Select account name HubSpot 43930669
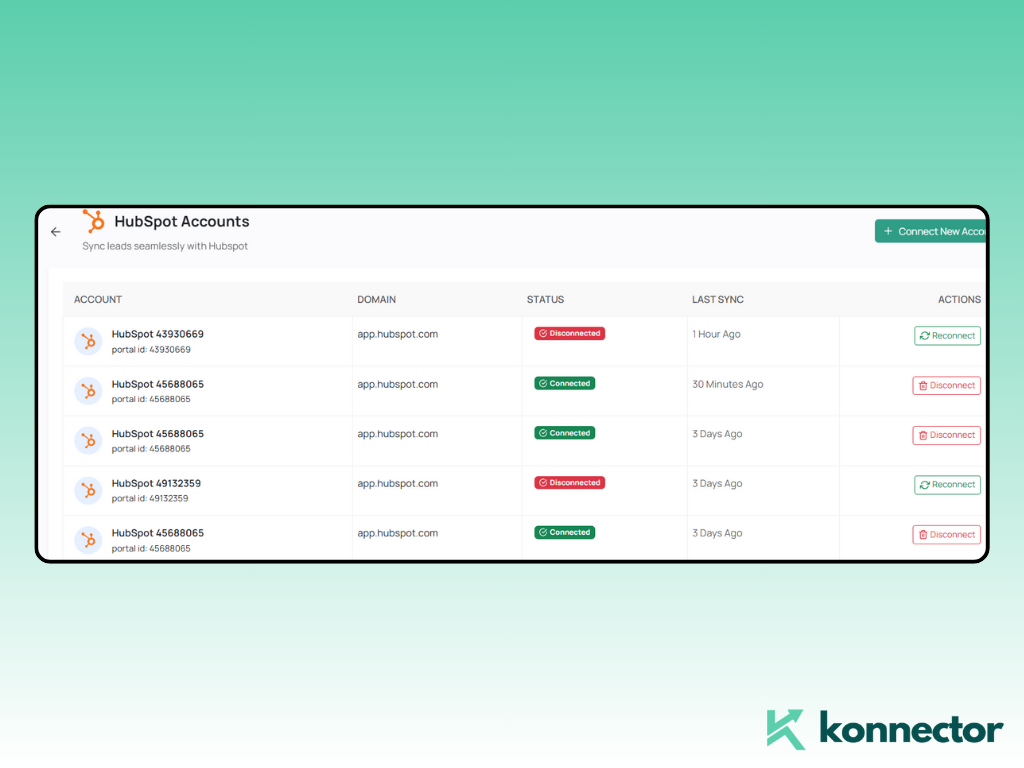This screenshot has width=1024, height=768. (x=157, y=334)
